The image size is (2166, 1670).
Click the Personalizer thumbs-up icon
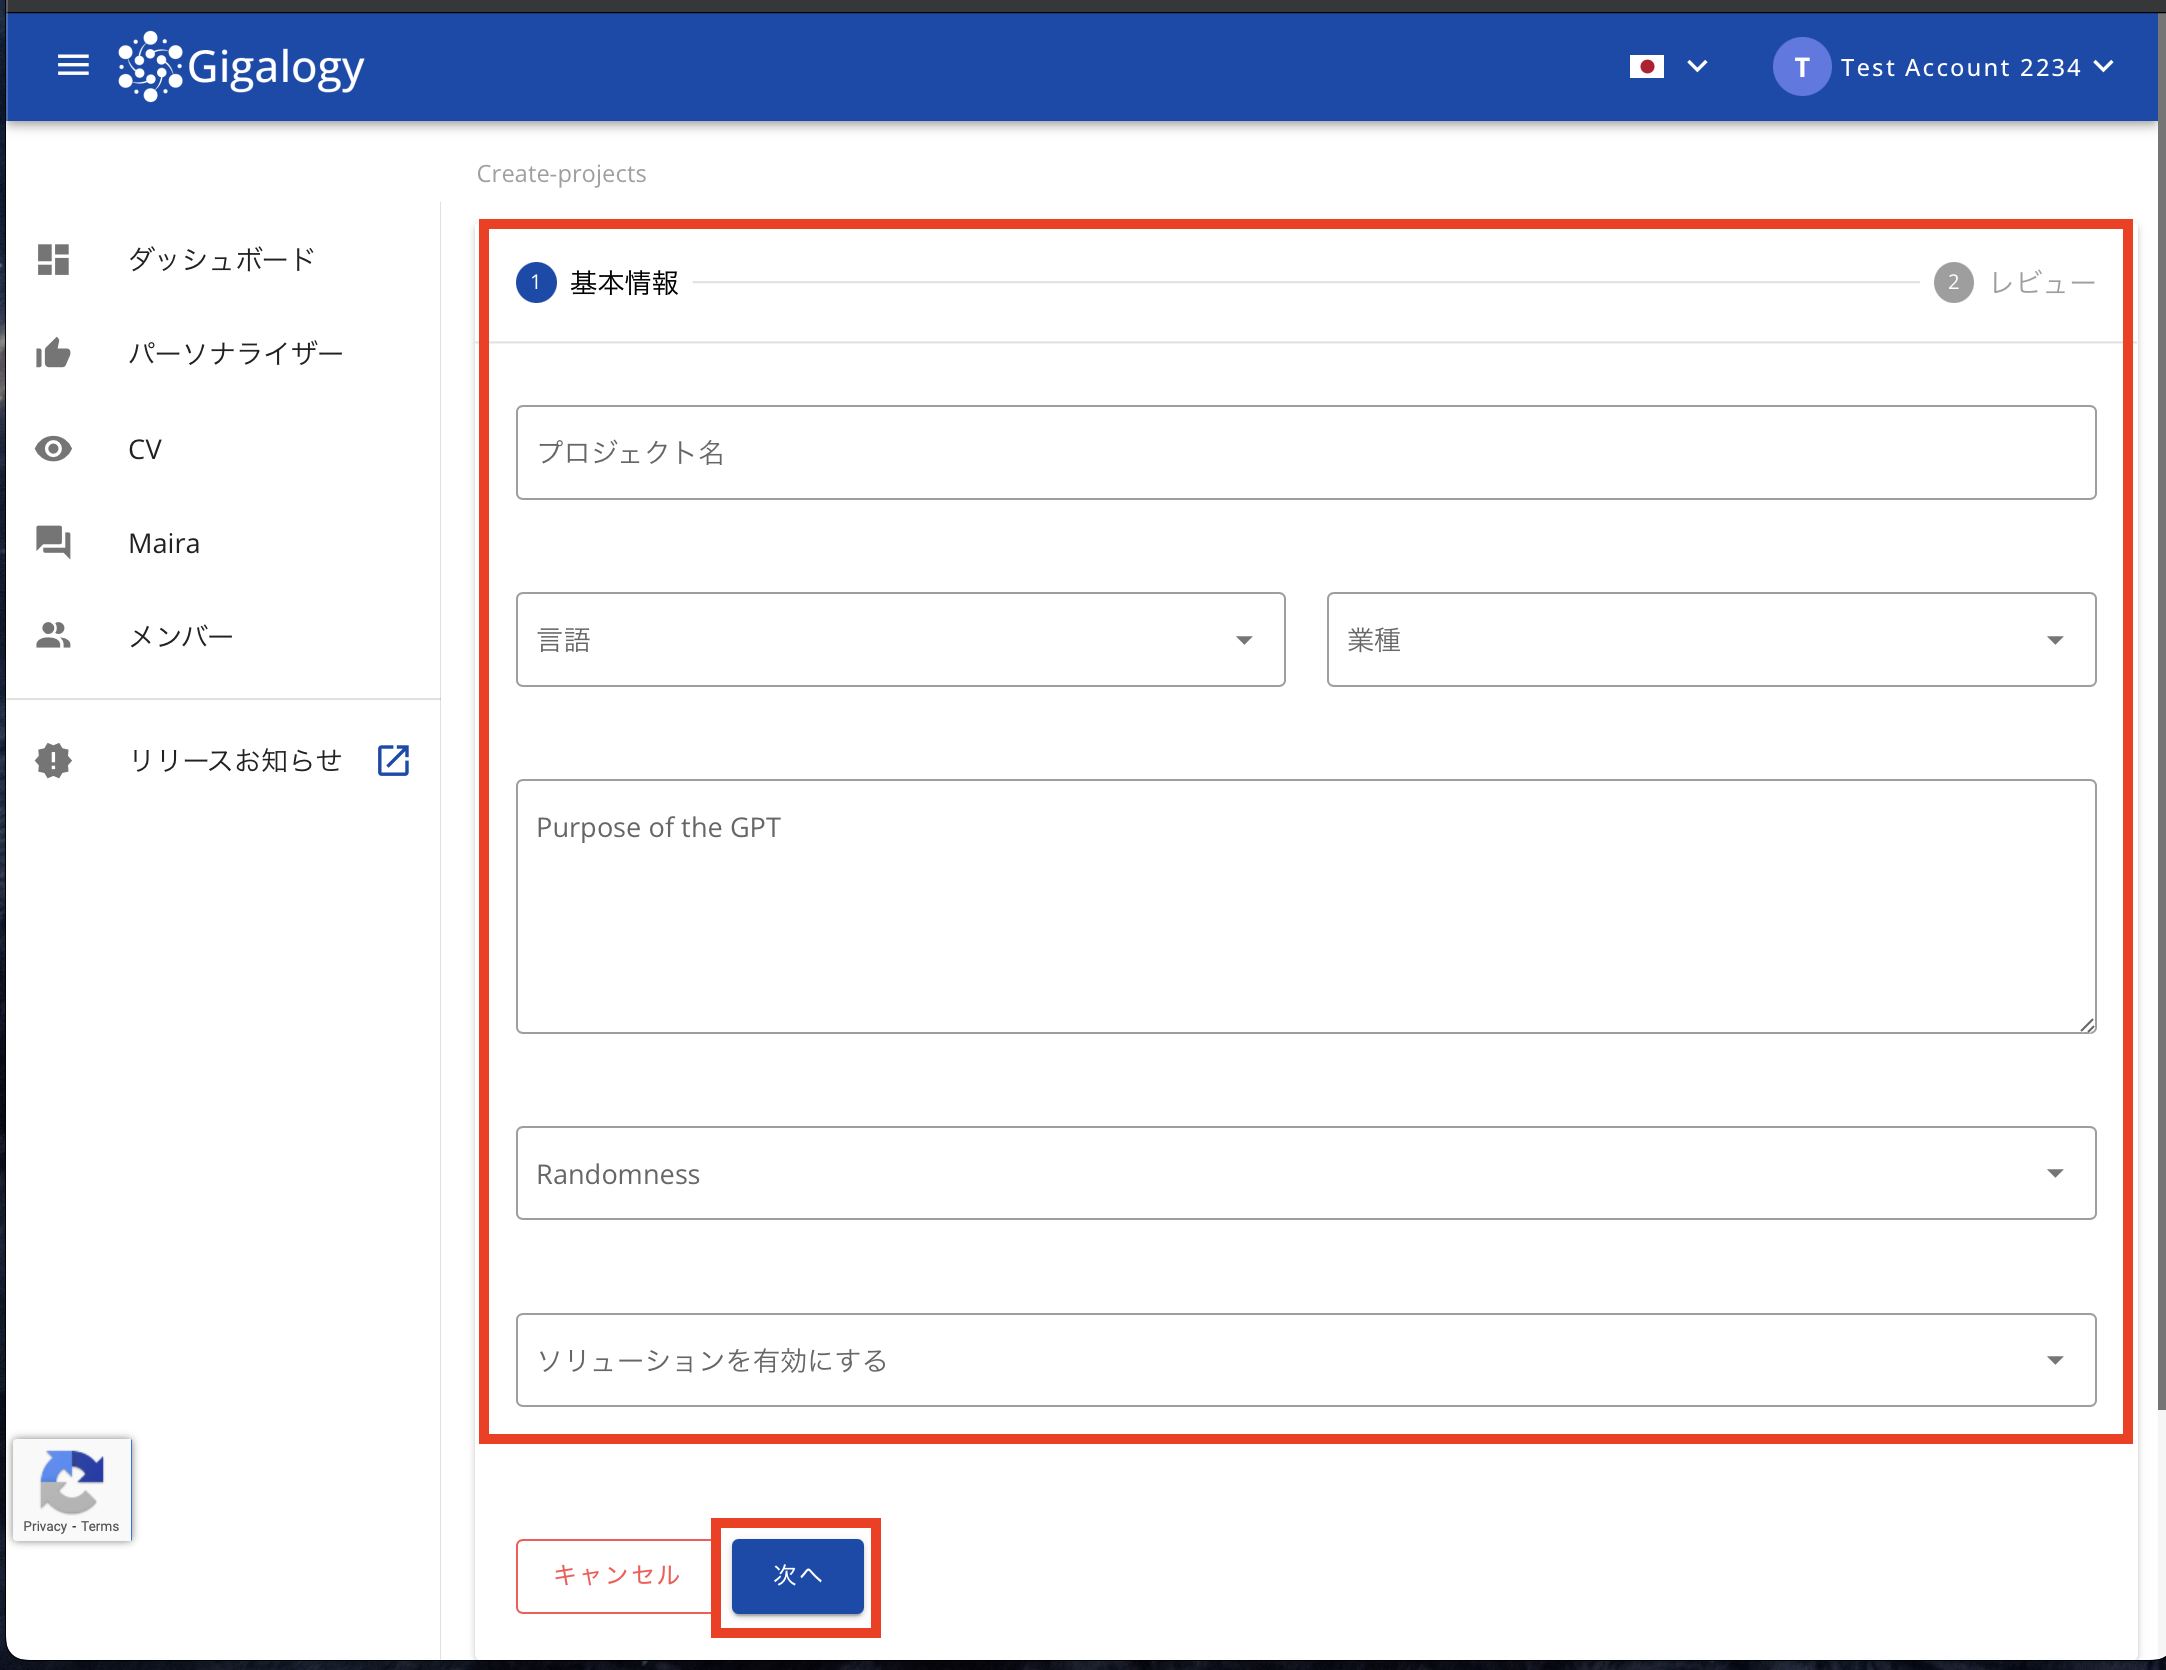pyautogui.click(x=53, y=353)
